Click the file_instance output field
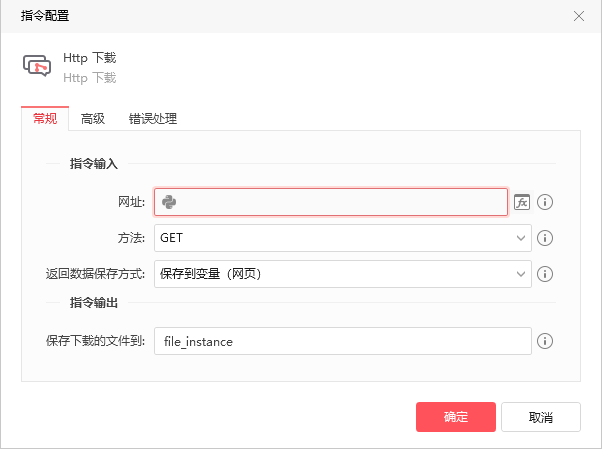 click(342, 341)
